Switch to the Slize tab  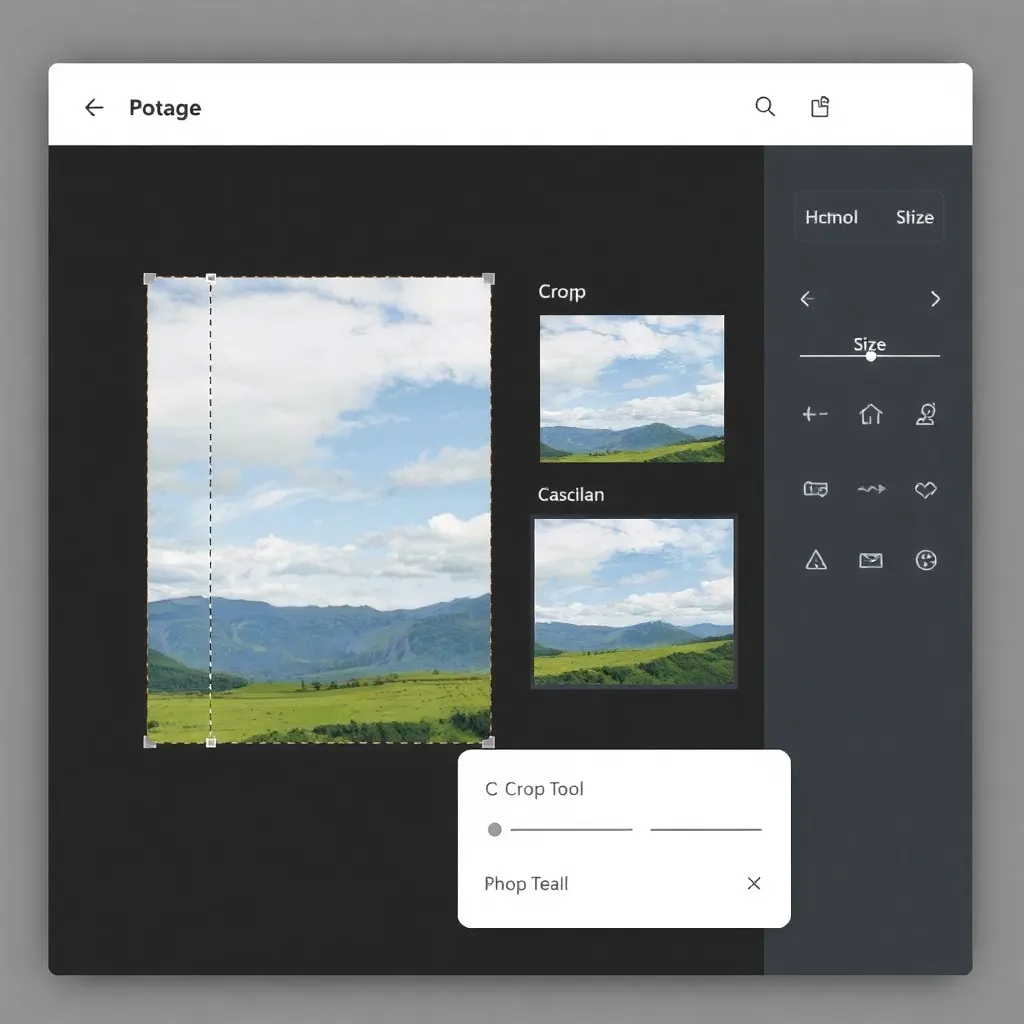click(913, 216)
